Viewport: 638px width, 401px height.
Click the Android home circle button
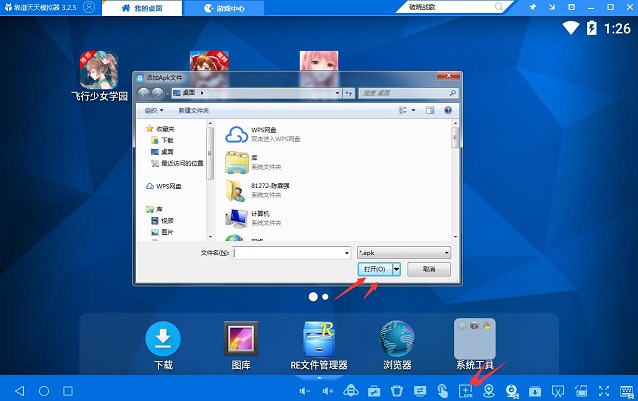point(44,391)
